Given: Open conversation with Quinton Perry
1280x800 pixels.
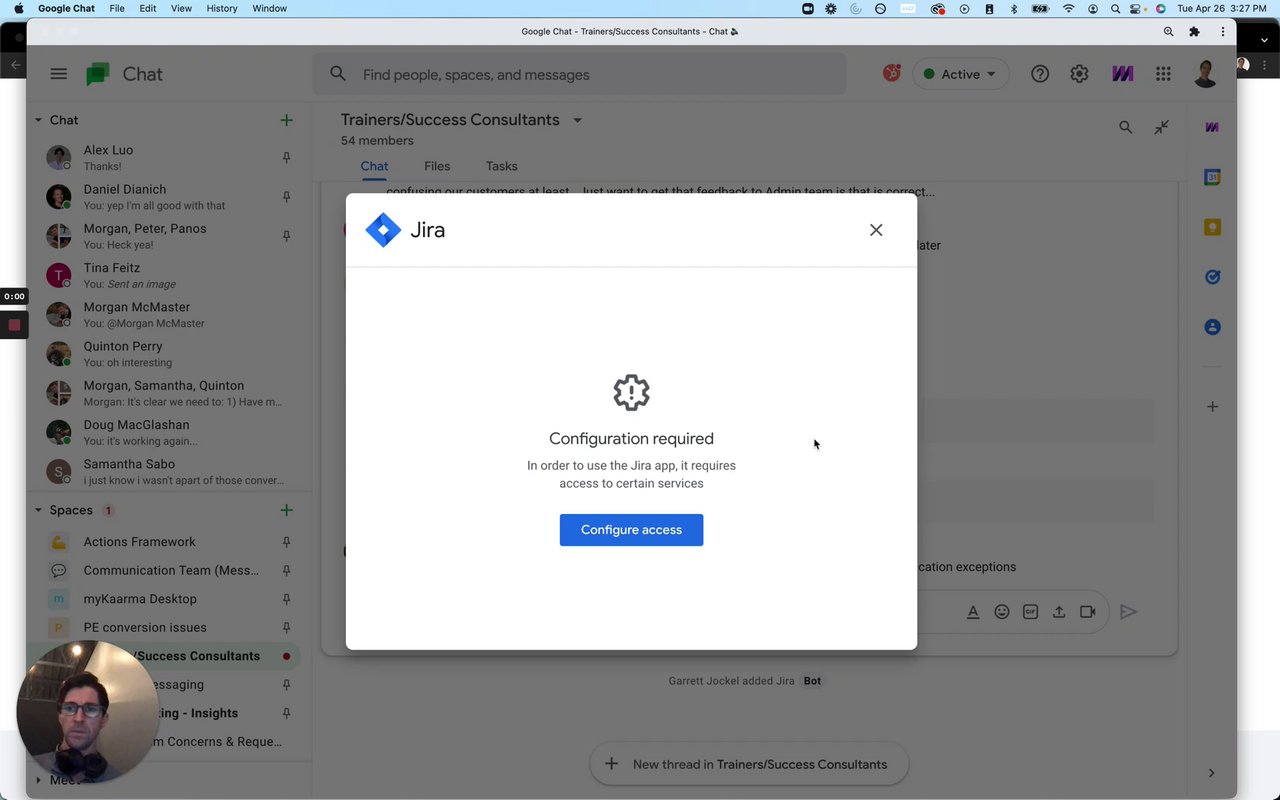Looking at the screenshot, I should tap(168, 354).
